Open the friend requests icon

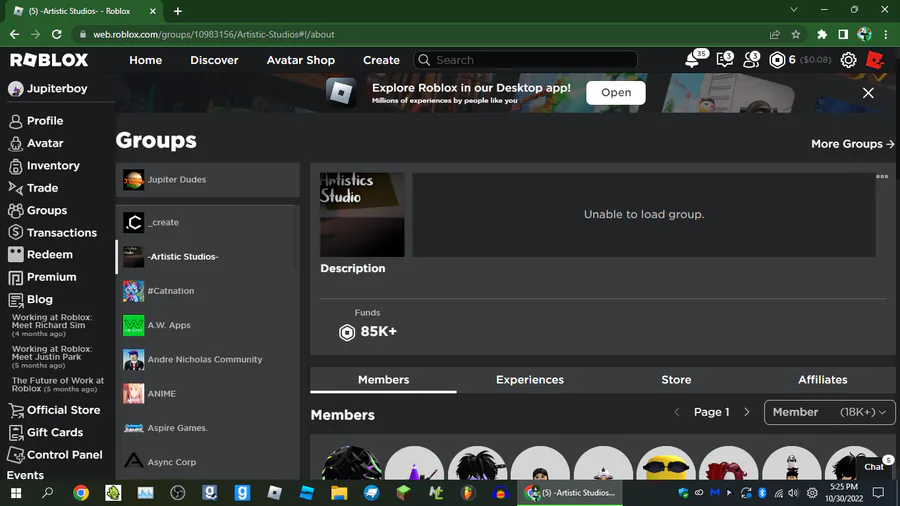click(x=751, y=60)
